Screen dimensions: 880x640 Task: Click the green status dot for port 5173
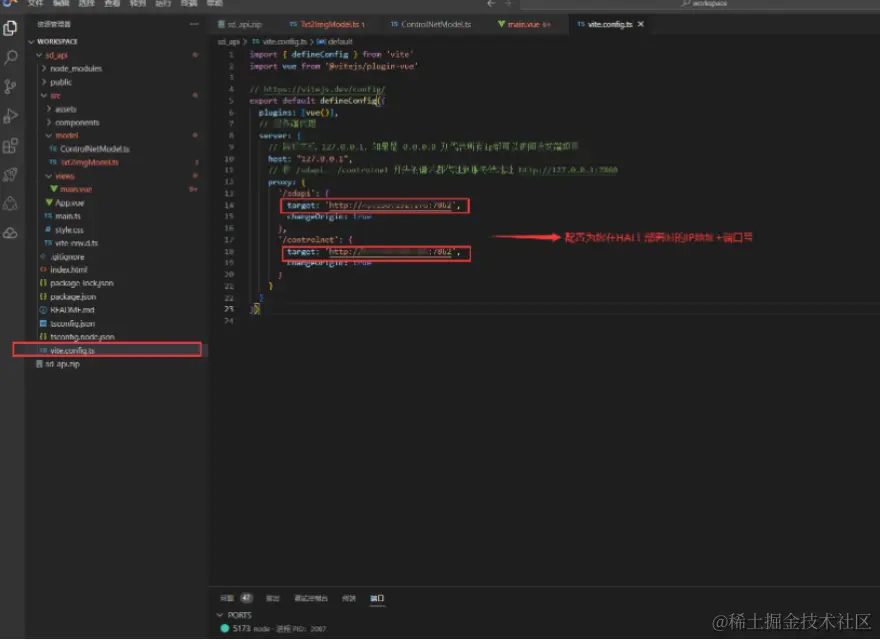point(225,628)
